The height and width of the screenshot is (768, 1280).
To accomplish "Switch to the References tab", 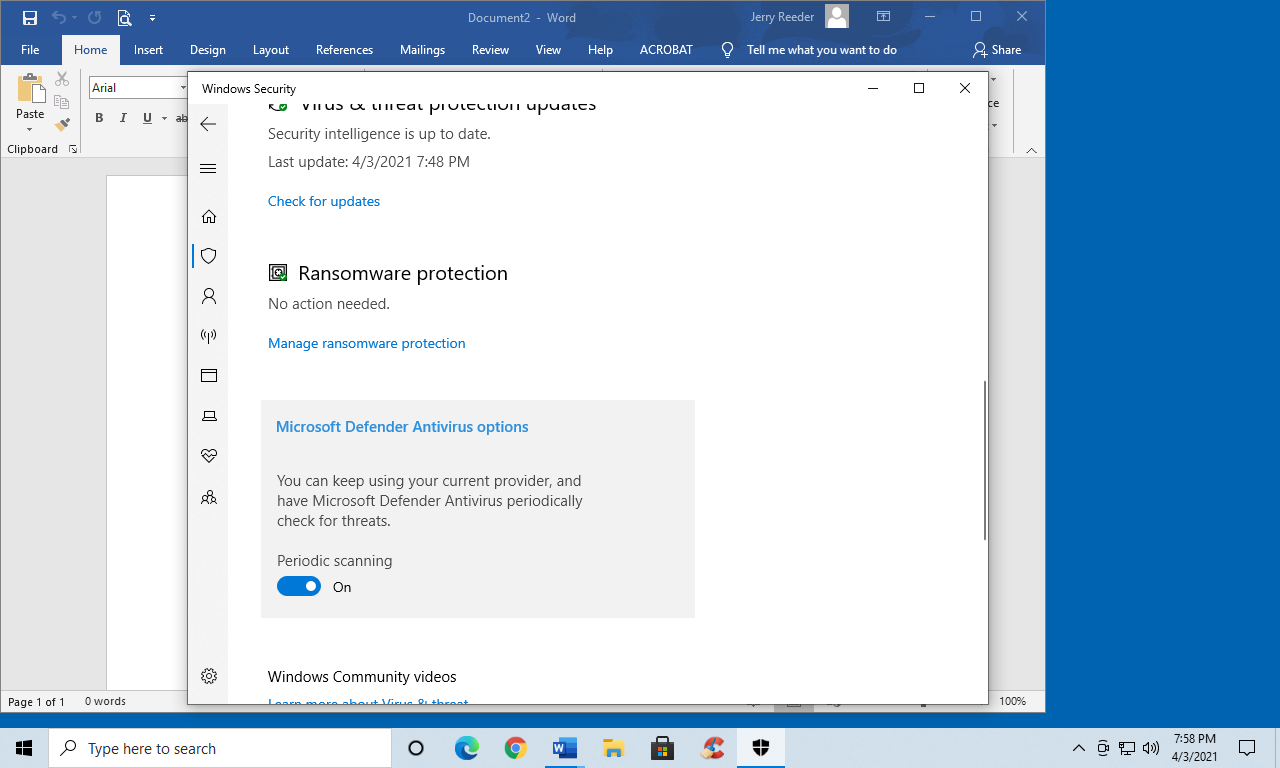I will click(344, 50).
